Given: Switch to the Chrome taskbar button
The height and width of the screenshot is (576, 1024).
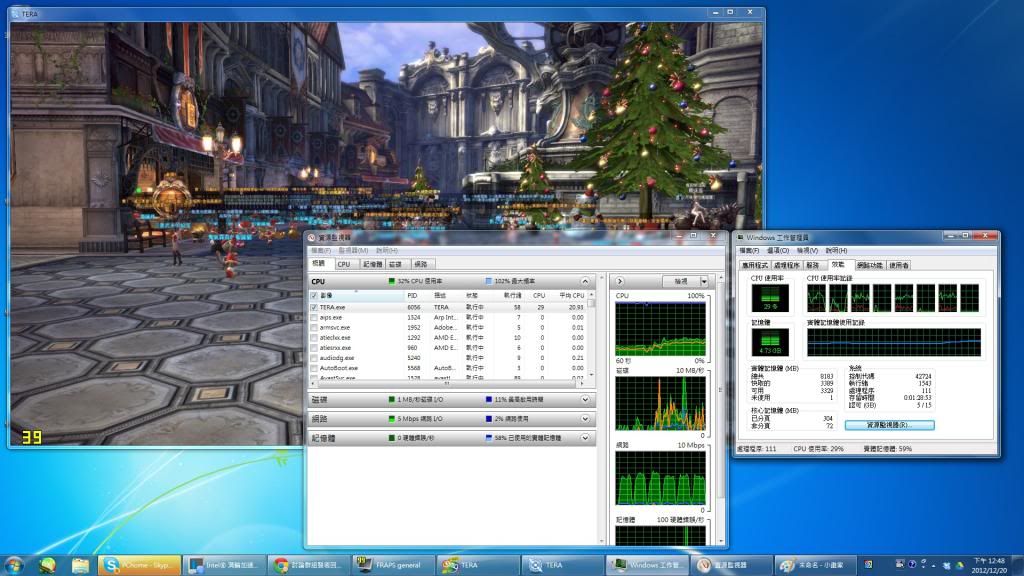Looking at the screenshot, I should pos(309,565).
